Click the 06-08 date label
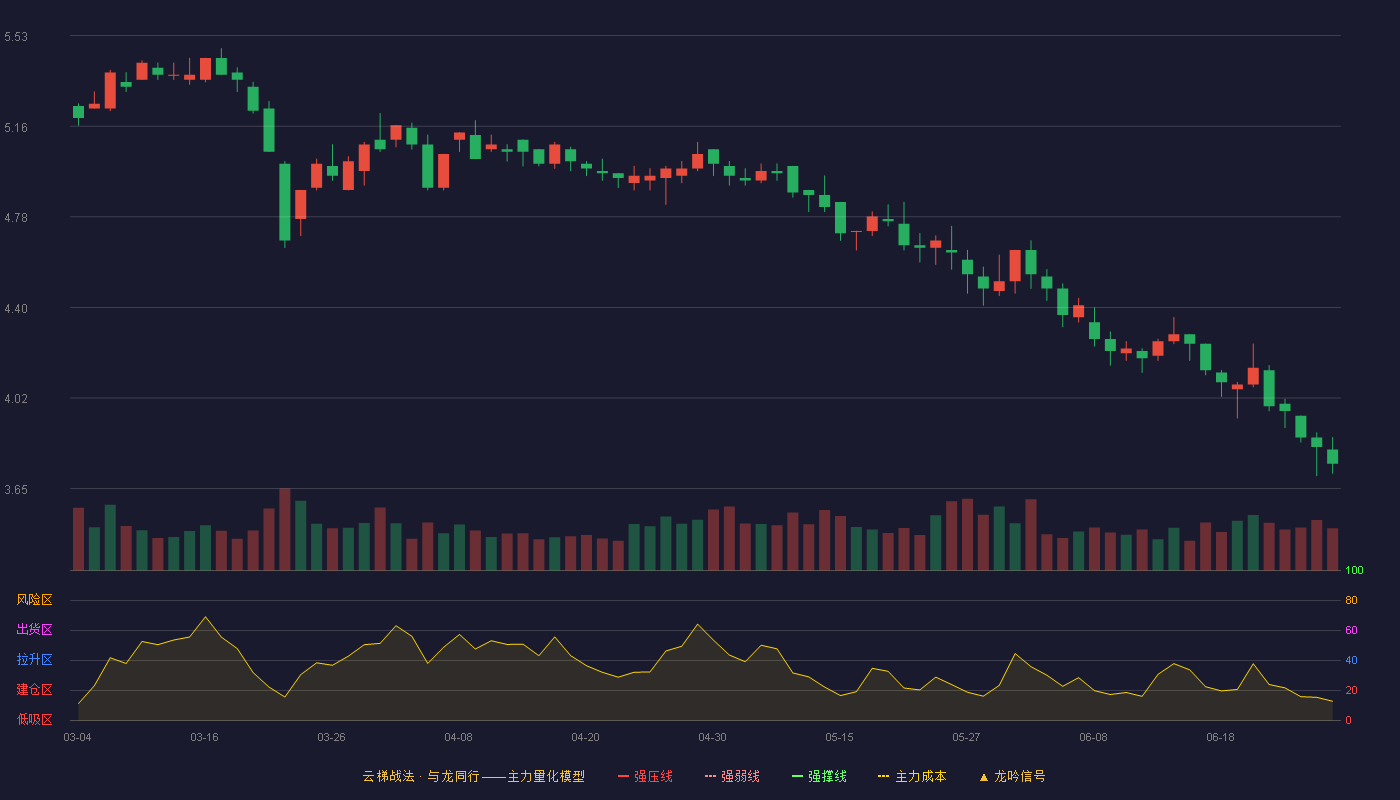The image size is (1400, 800). 1093,737
